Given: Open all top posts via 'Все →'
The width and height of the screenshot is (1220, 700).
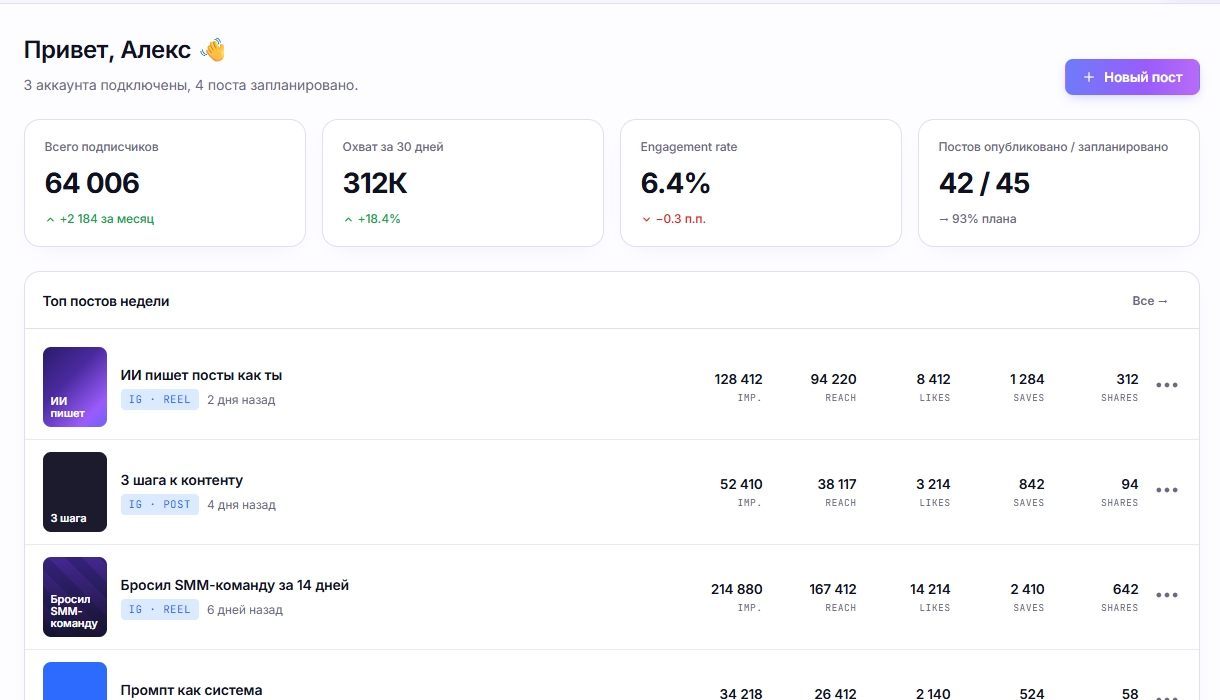Looking at the screenshot, I should pyautogui.click(x=1150, y=301).
